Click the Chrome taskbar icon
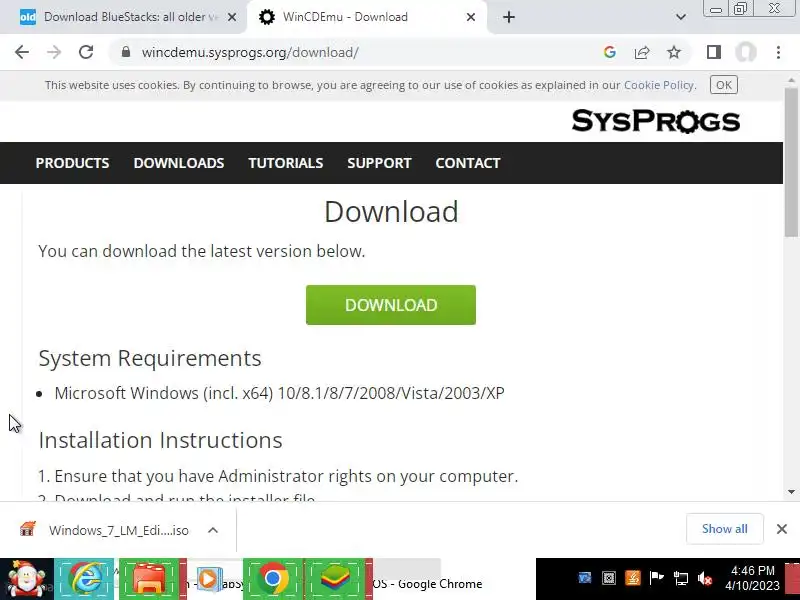The width and height of the screenshot is (800, 600). (273, 579)
